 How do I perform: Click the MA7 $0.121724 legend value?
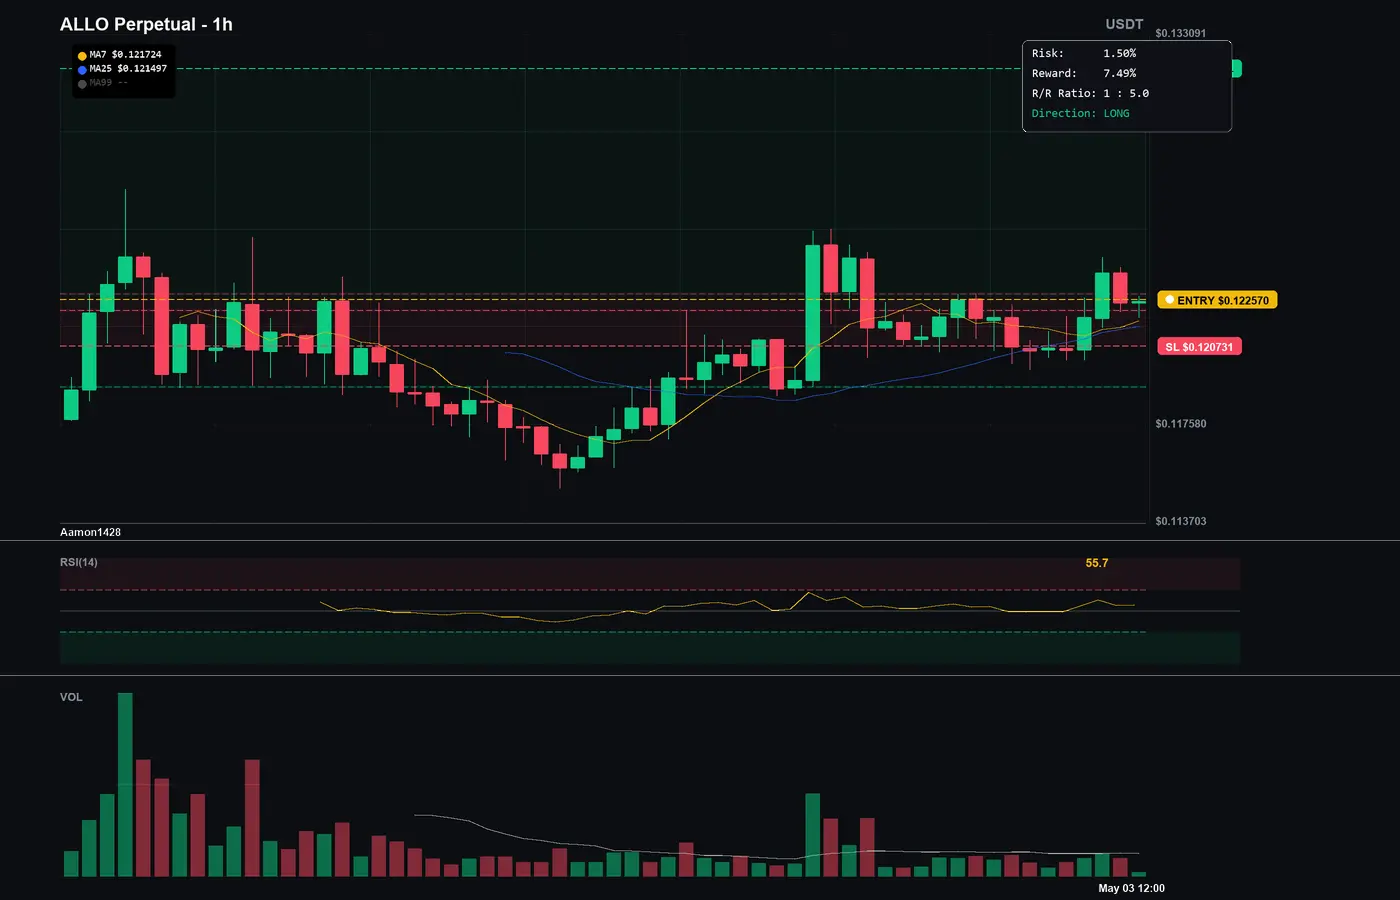(x=125, y=55)
